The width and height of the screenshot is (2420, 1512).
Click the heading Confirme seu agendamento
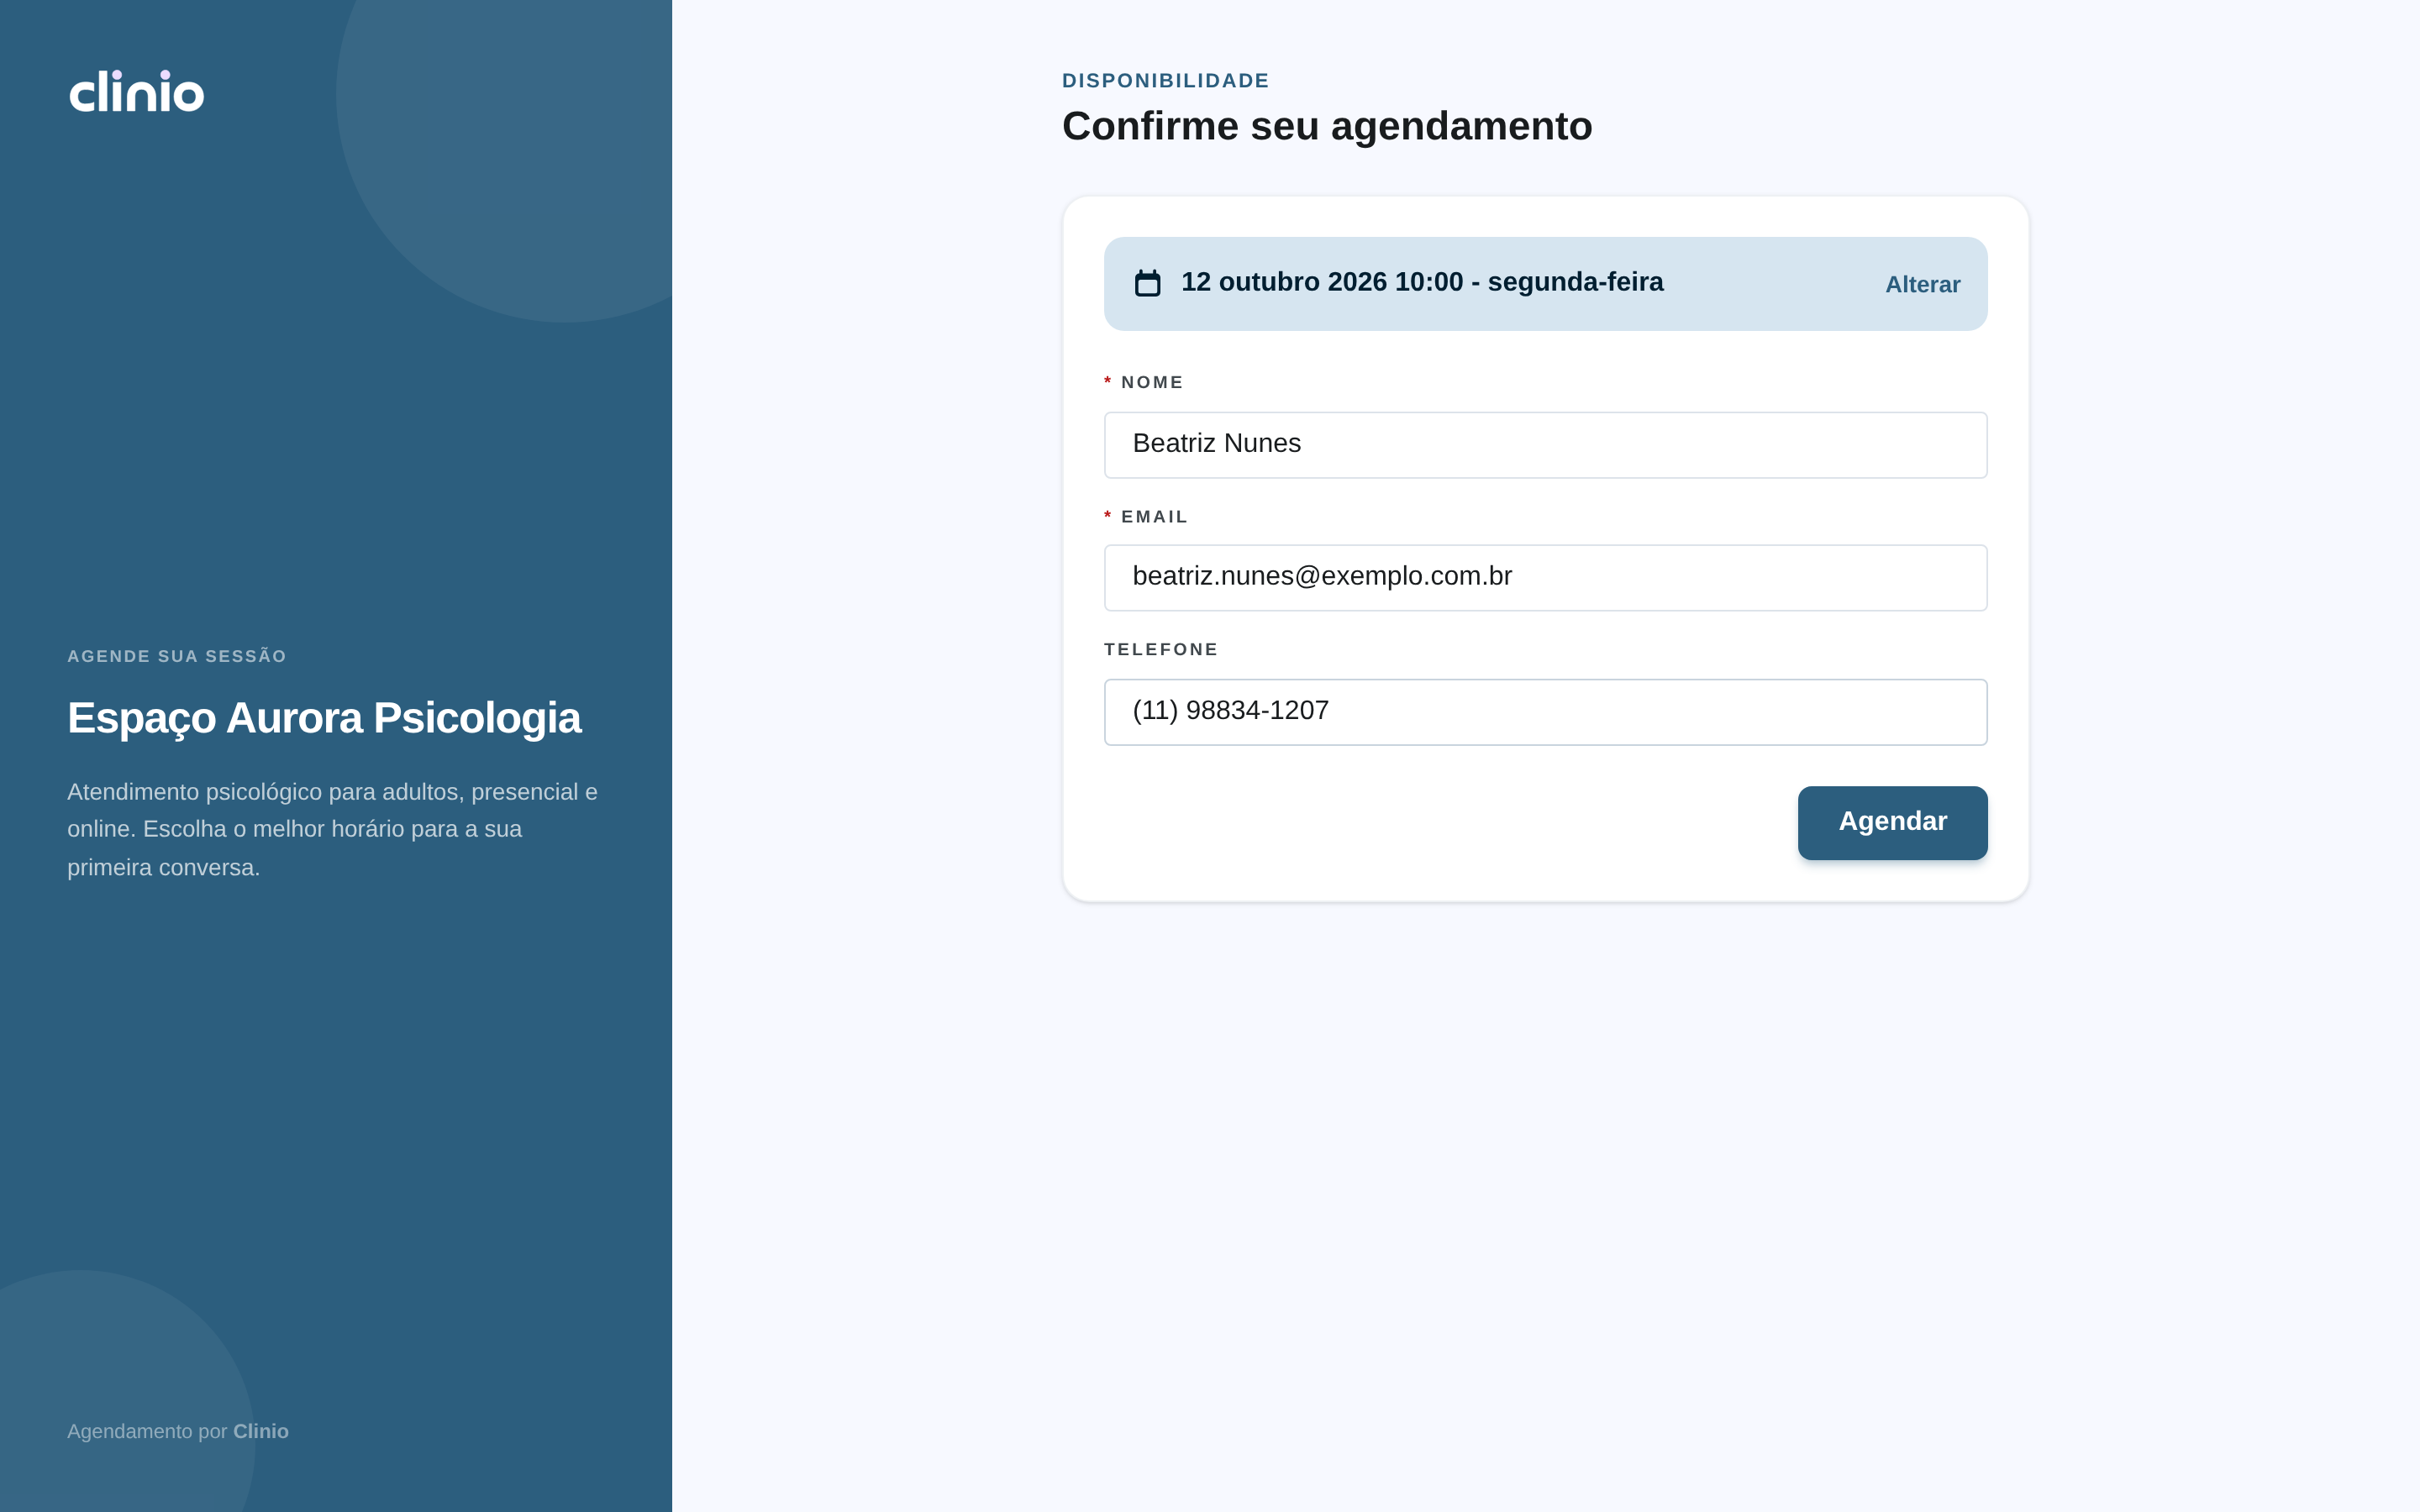[x=1327, y=127]
